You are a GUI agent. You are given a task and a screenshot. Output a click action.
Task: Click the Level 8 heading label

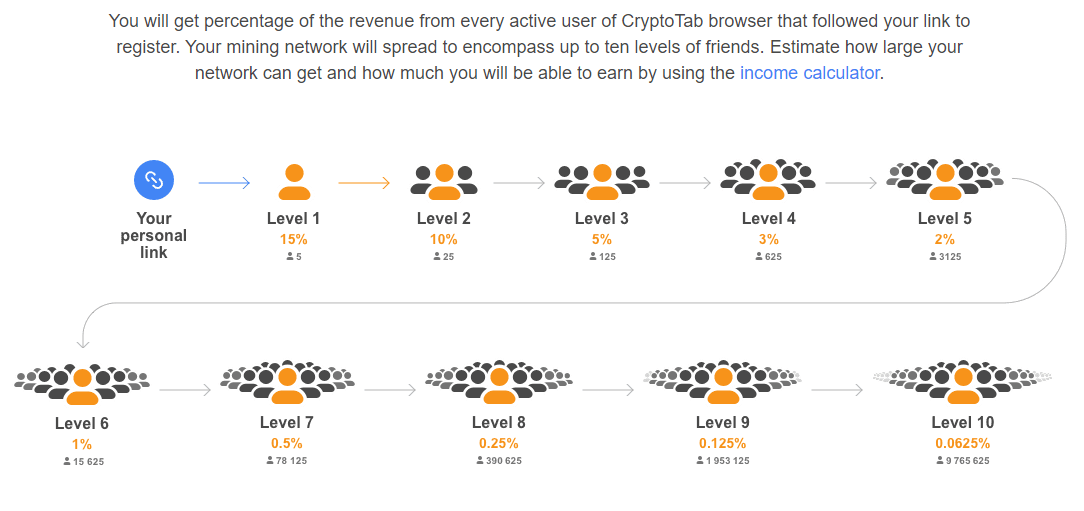point(499,423)
